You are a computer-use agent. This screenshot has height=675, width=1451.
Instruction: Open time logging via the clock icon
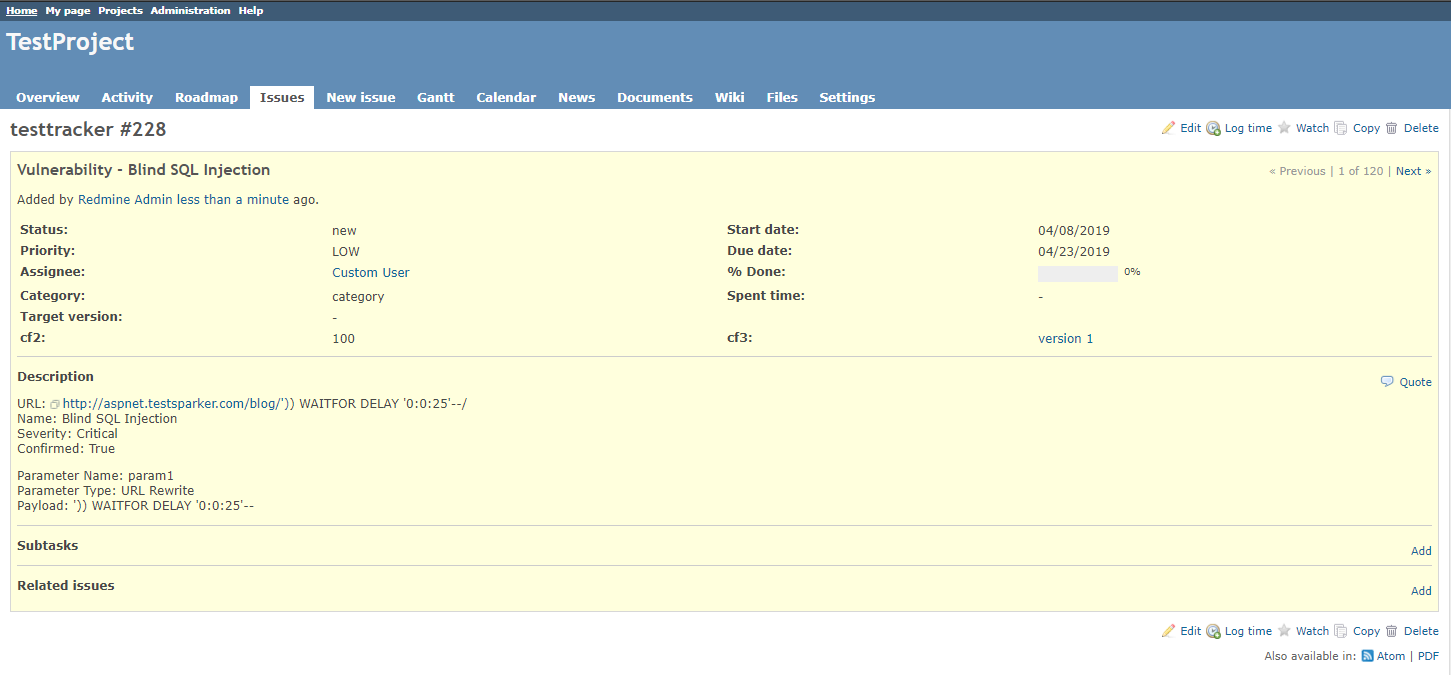1213,128
